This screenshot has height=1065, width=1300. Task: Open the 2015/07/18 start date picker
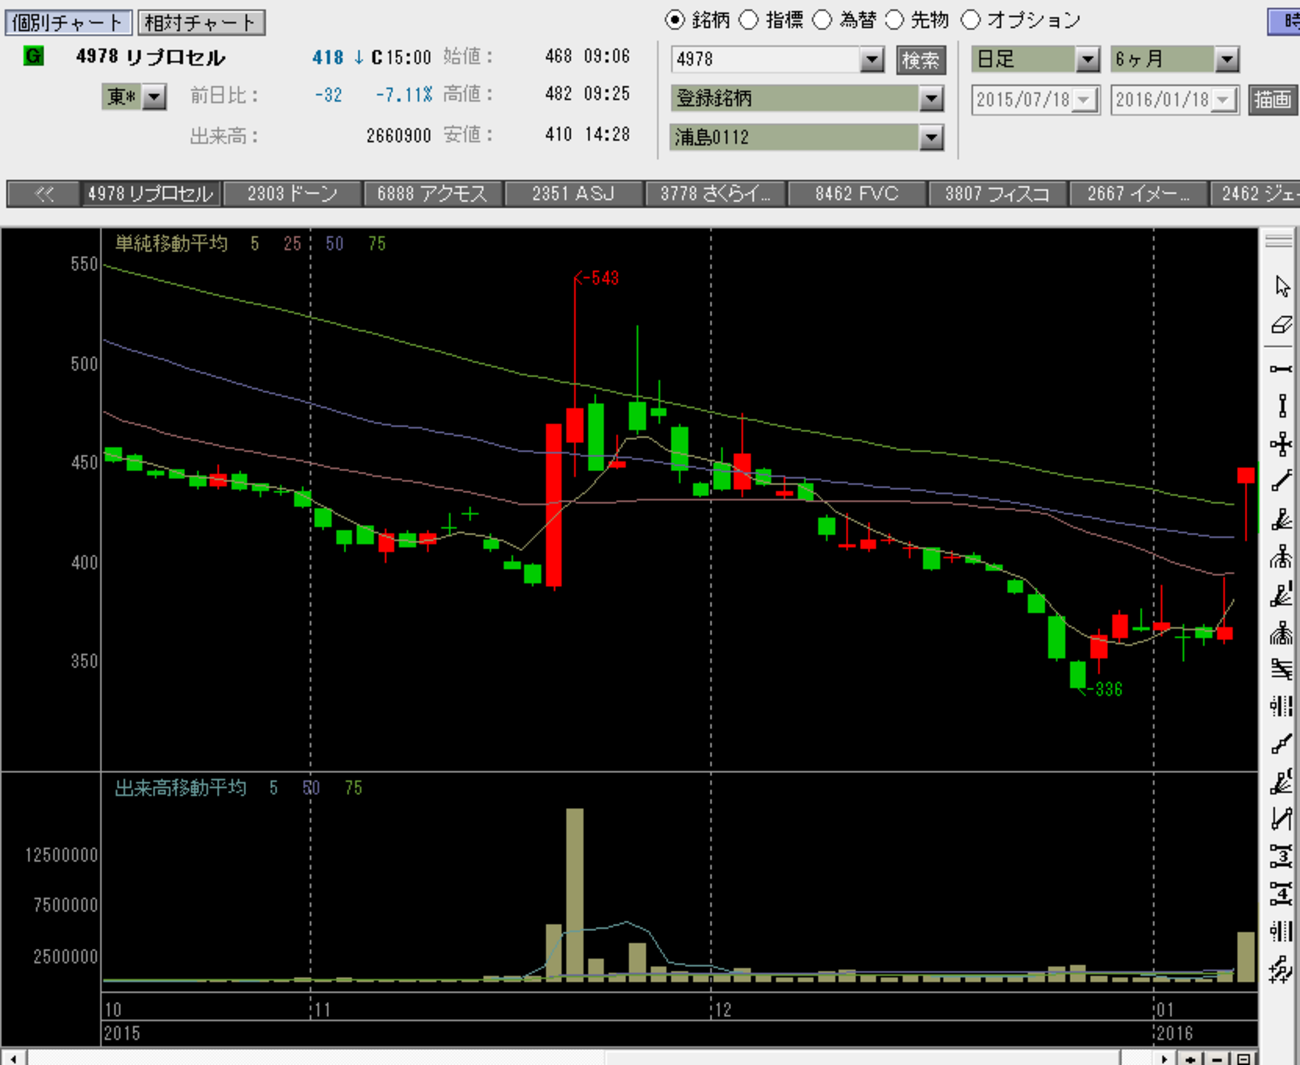tap(1085, 100)
